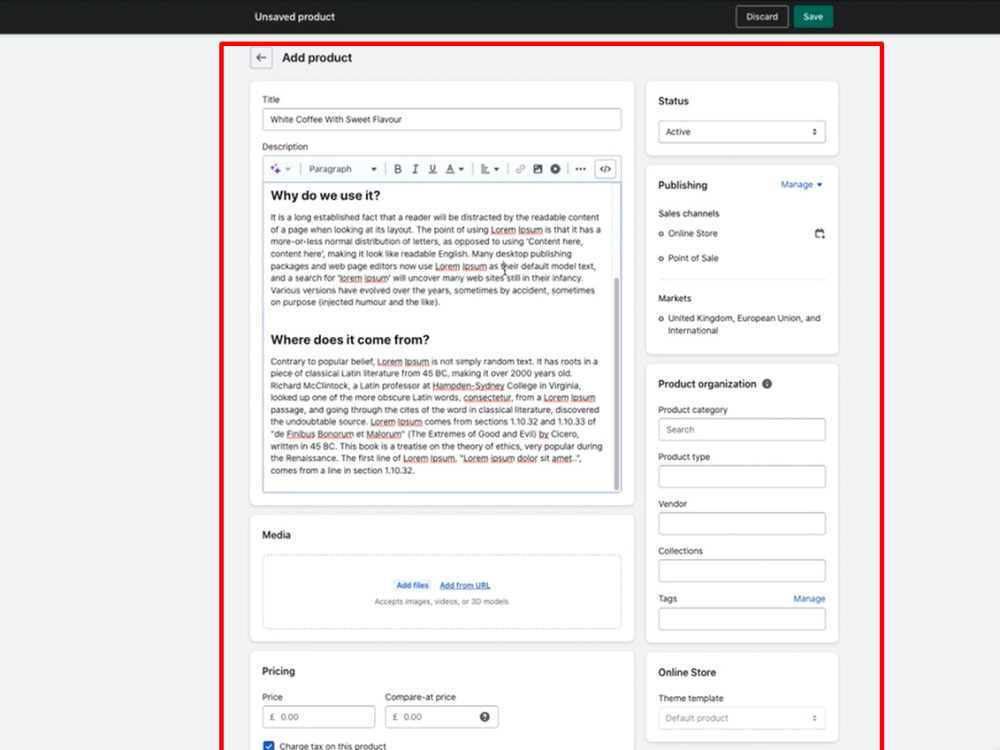
Task: Insert an image in the description
Action: pyautogui.click(x=538, y=169)
